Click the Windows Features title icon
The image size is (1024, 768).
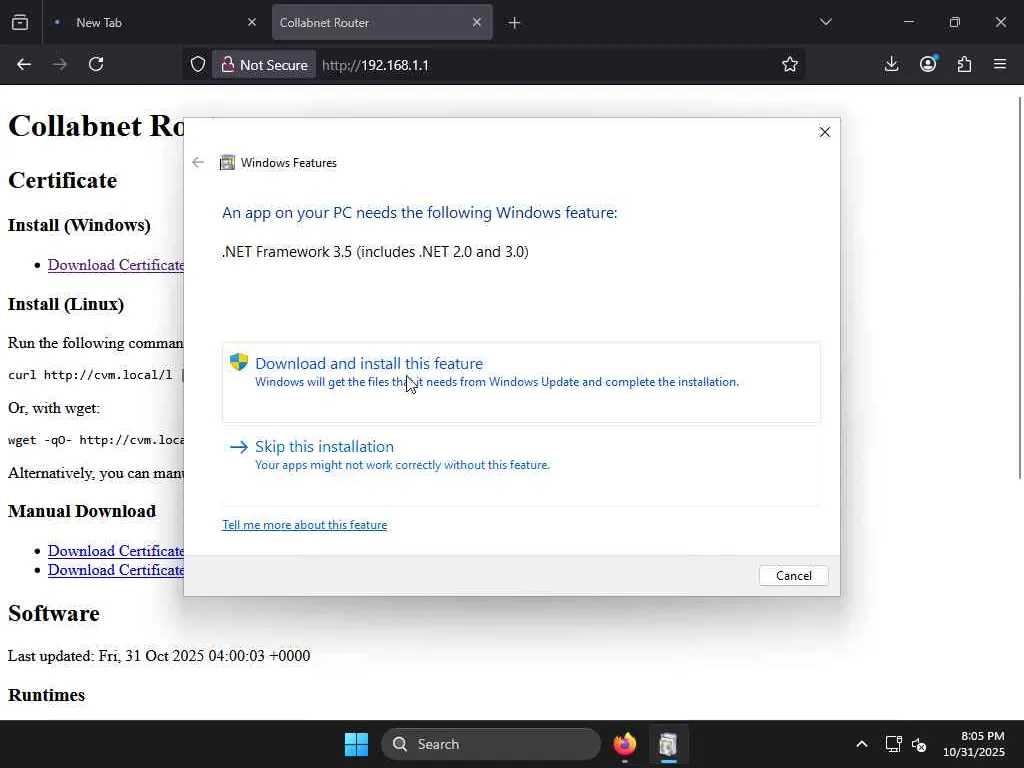[x=227, y=163]
